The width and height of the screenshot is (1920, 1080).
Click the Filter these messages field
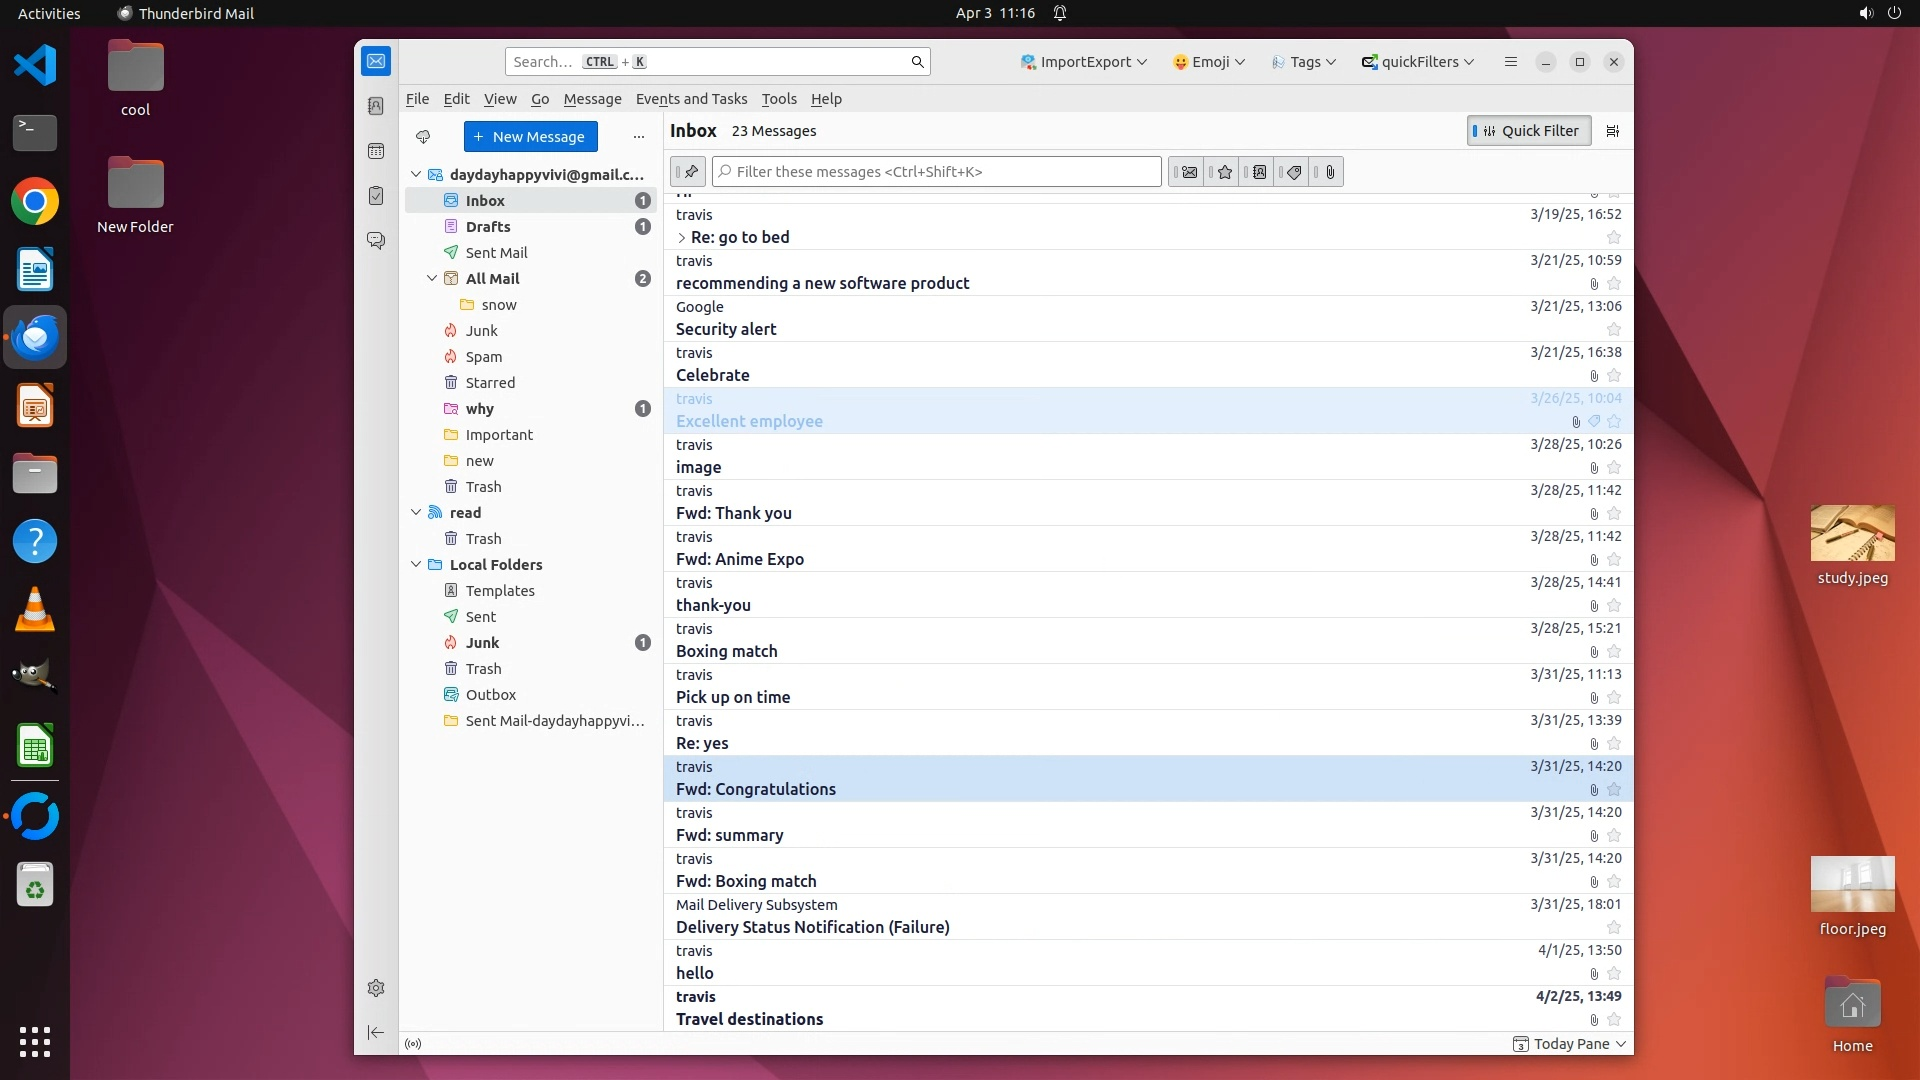point(936,172)
